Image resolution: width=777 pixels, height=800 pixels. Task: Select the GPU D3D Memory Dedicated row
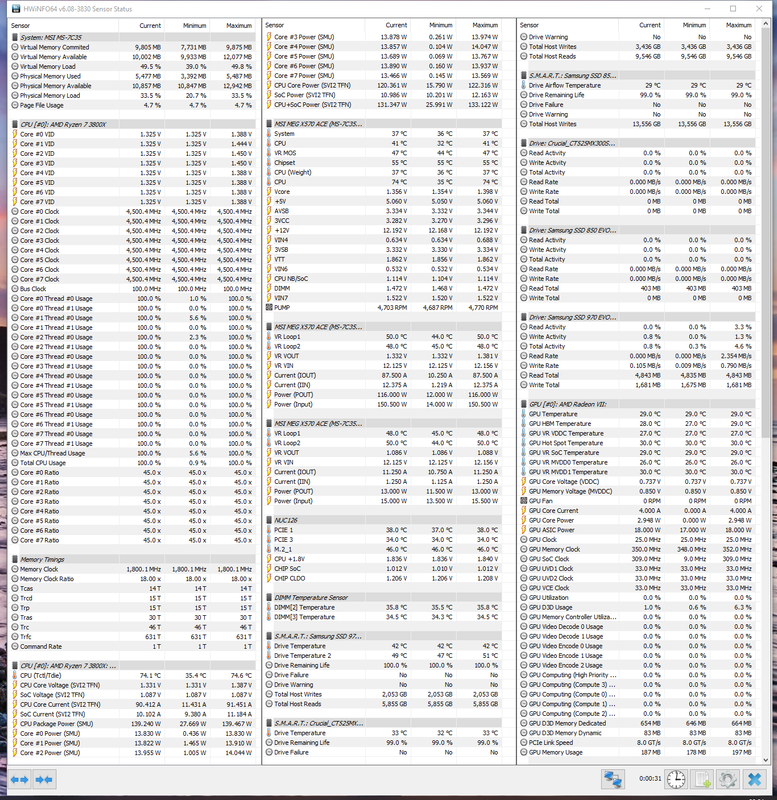pyautogui.click(x=637, y=723)
